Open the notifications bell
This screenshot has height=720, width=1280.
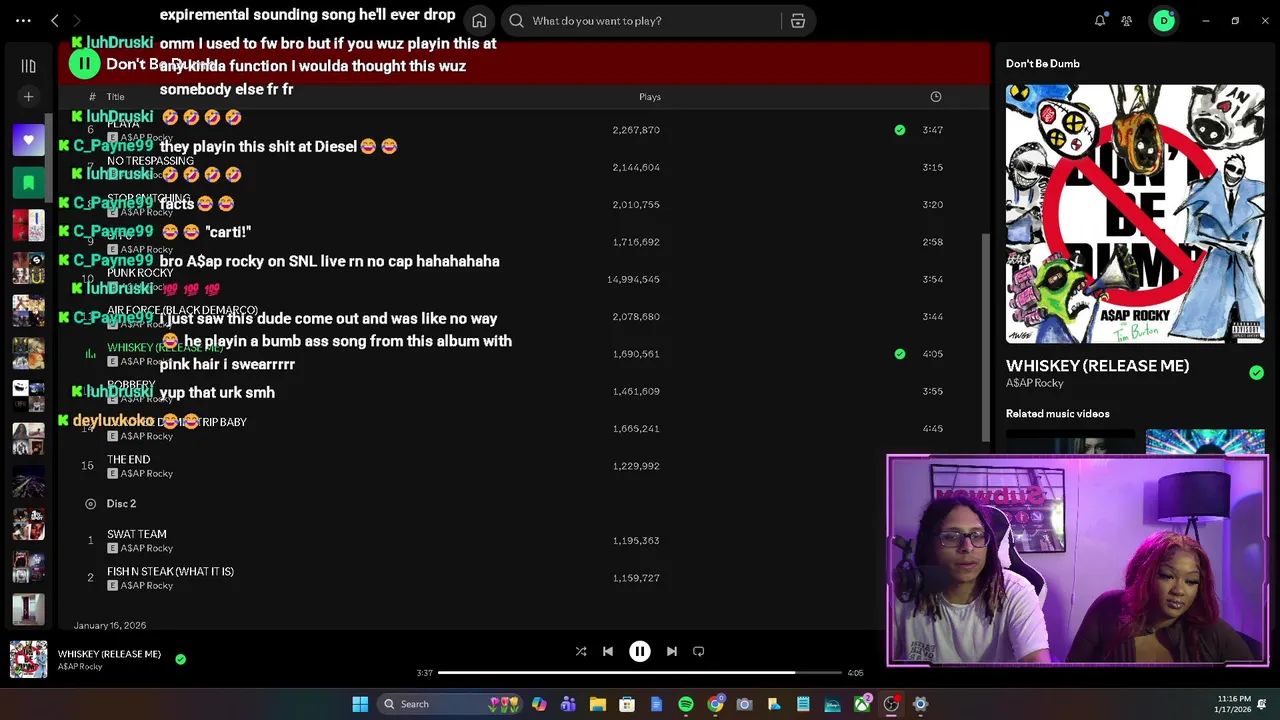tap(1100, 20)
